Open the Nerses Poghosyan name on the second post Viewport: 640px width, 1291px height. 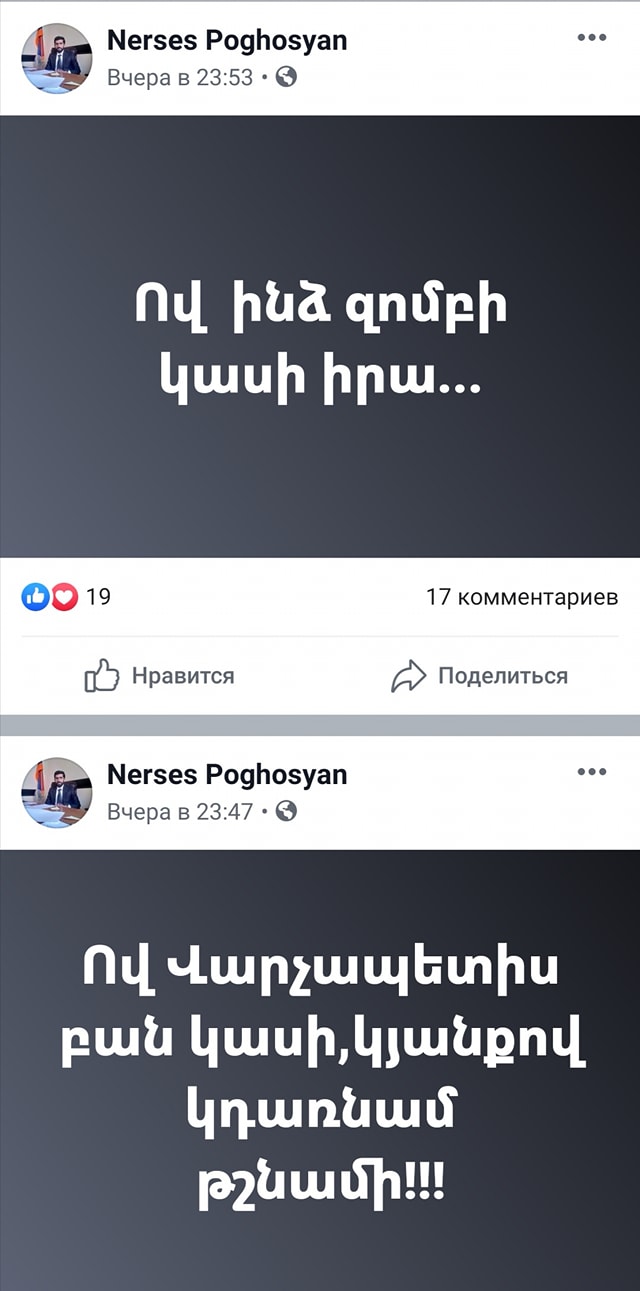(x=227, y=774)
